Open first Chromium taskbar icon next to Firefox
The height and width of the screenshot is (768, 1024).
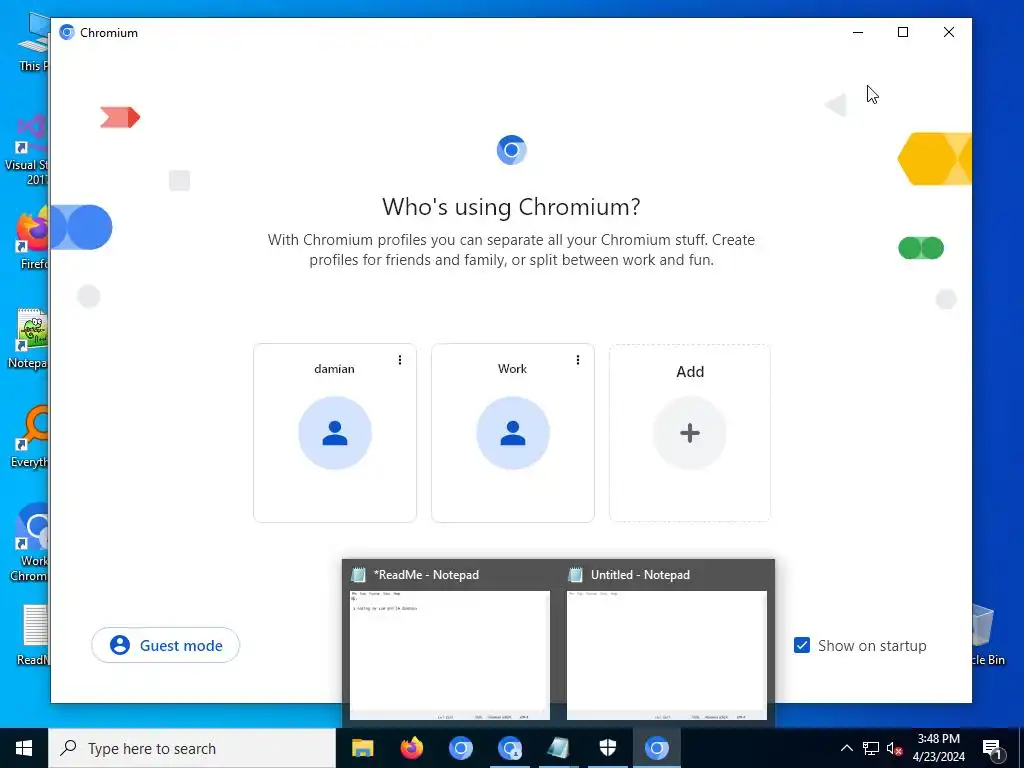[460, 748]
